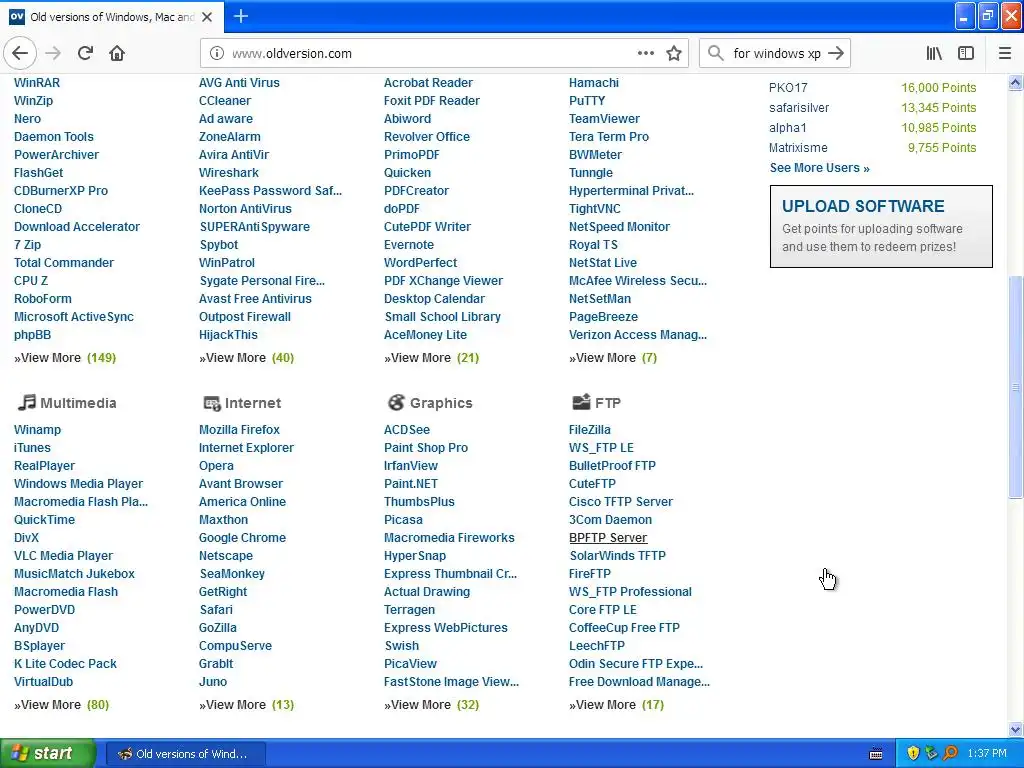Open the Firefox hamburger menu
1024x768 pixels.
tap(1005, 53)
